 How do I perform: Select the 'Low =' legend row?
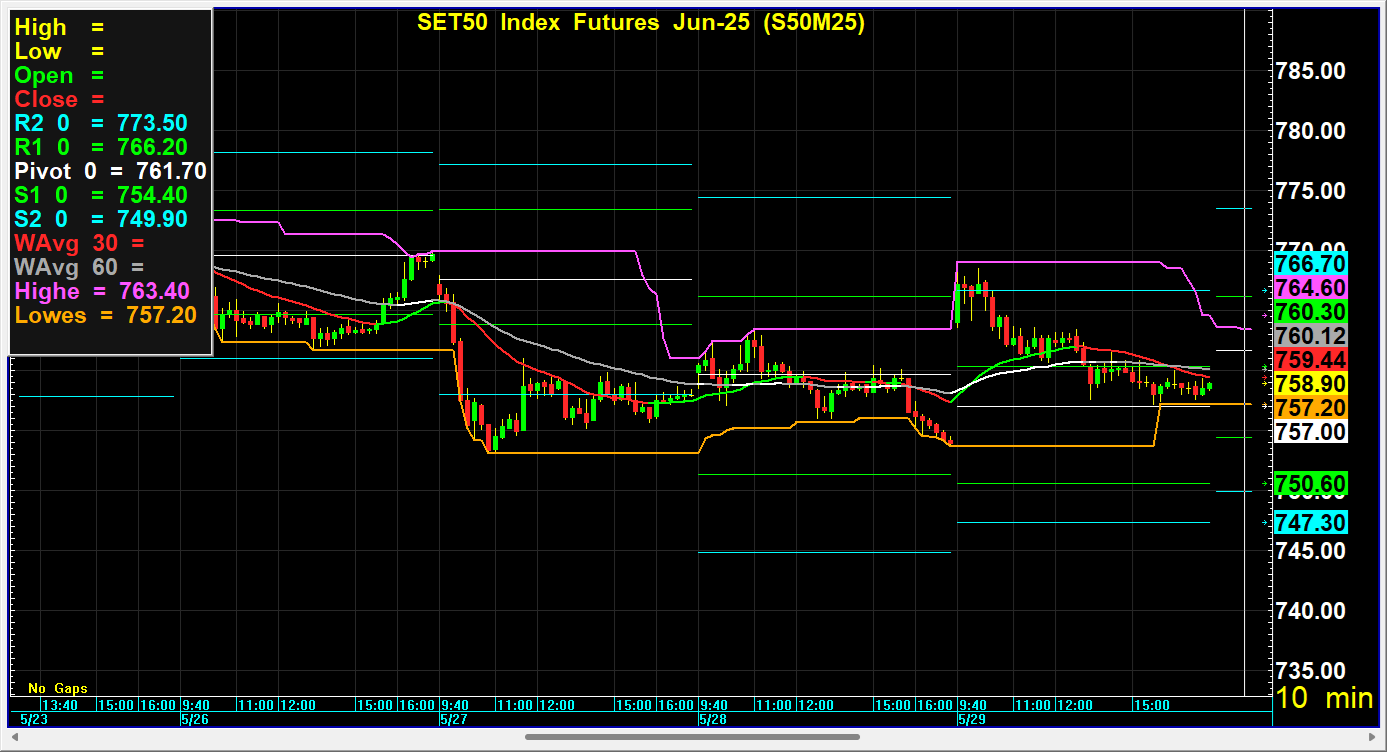(x=59, y=51)
